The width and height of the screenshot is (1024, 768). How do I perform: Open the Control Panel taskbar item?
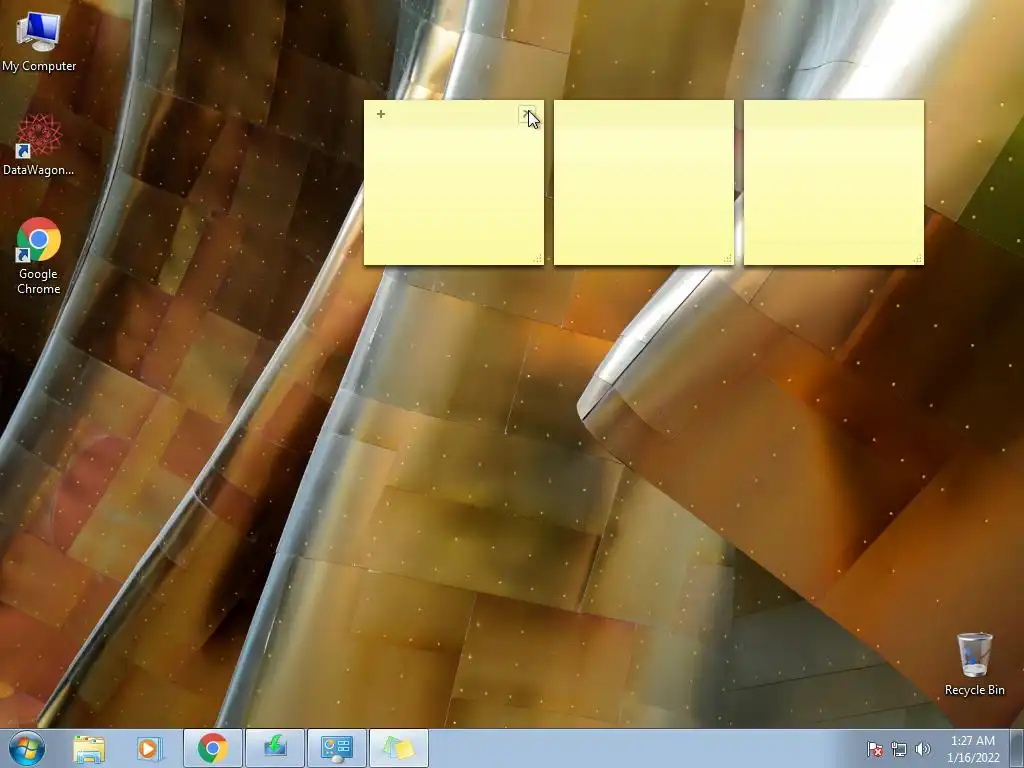337,748
